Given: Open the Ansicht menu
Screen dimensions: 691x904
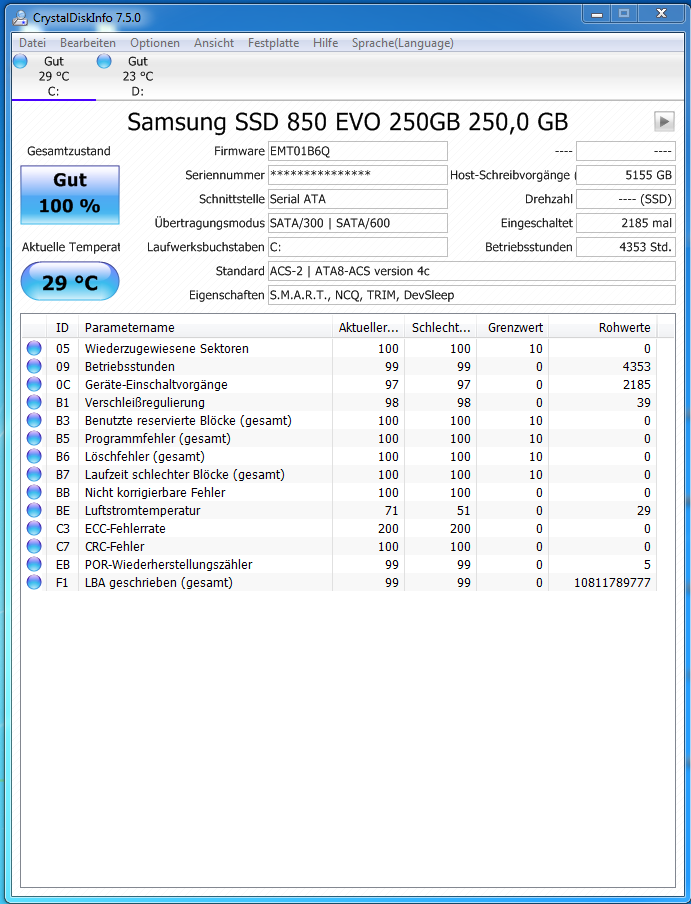Looking at the screenshot, I should tap(214, 43).
